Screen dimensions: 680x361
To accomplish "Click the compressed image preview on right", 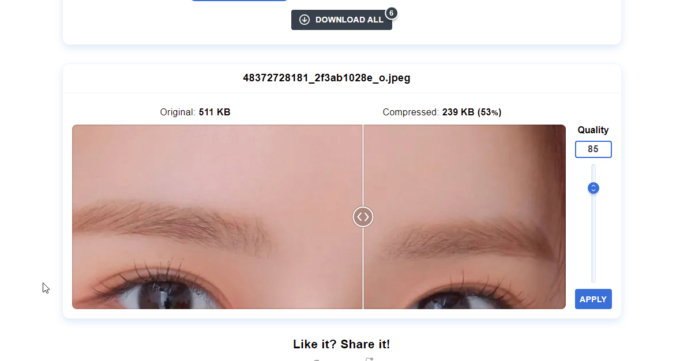I will click(x=464, y=217).
